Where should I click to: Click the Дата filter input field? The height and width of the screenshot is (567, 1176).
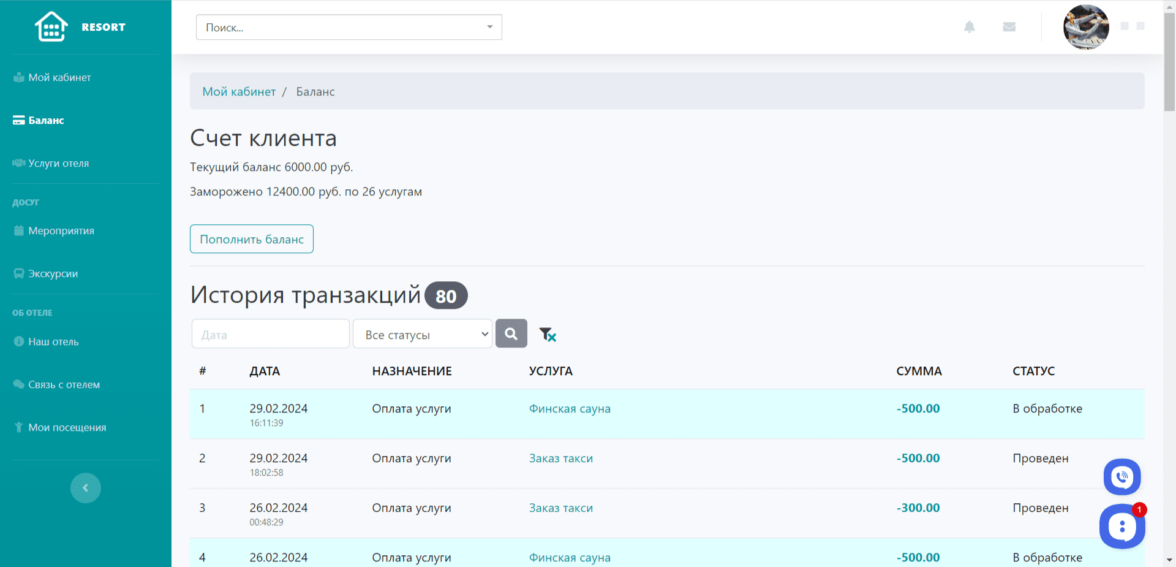[270, 334]
